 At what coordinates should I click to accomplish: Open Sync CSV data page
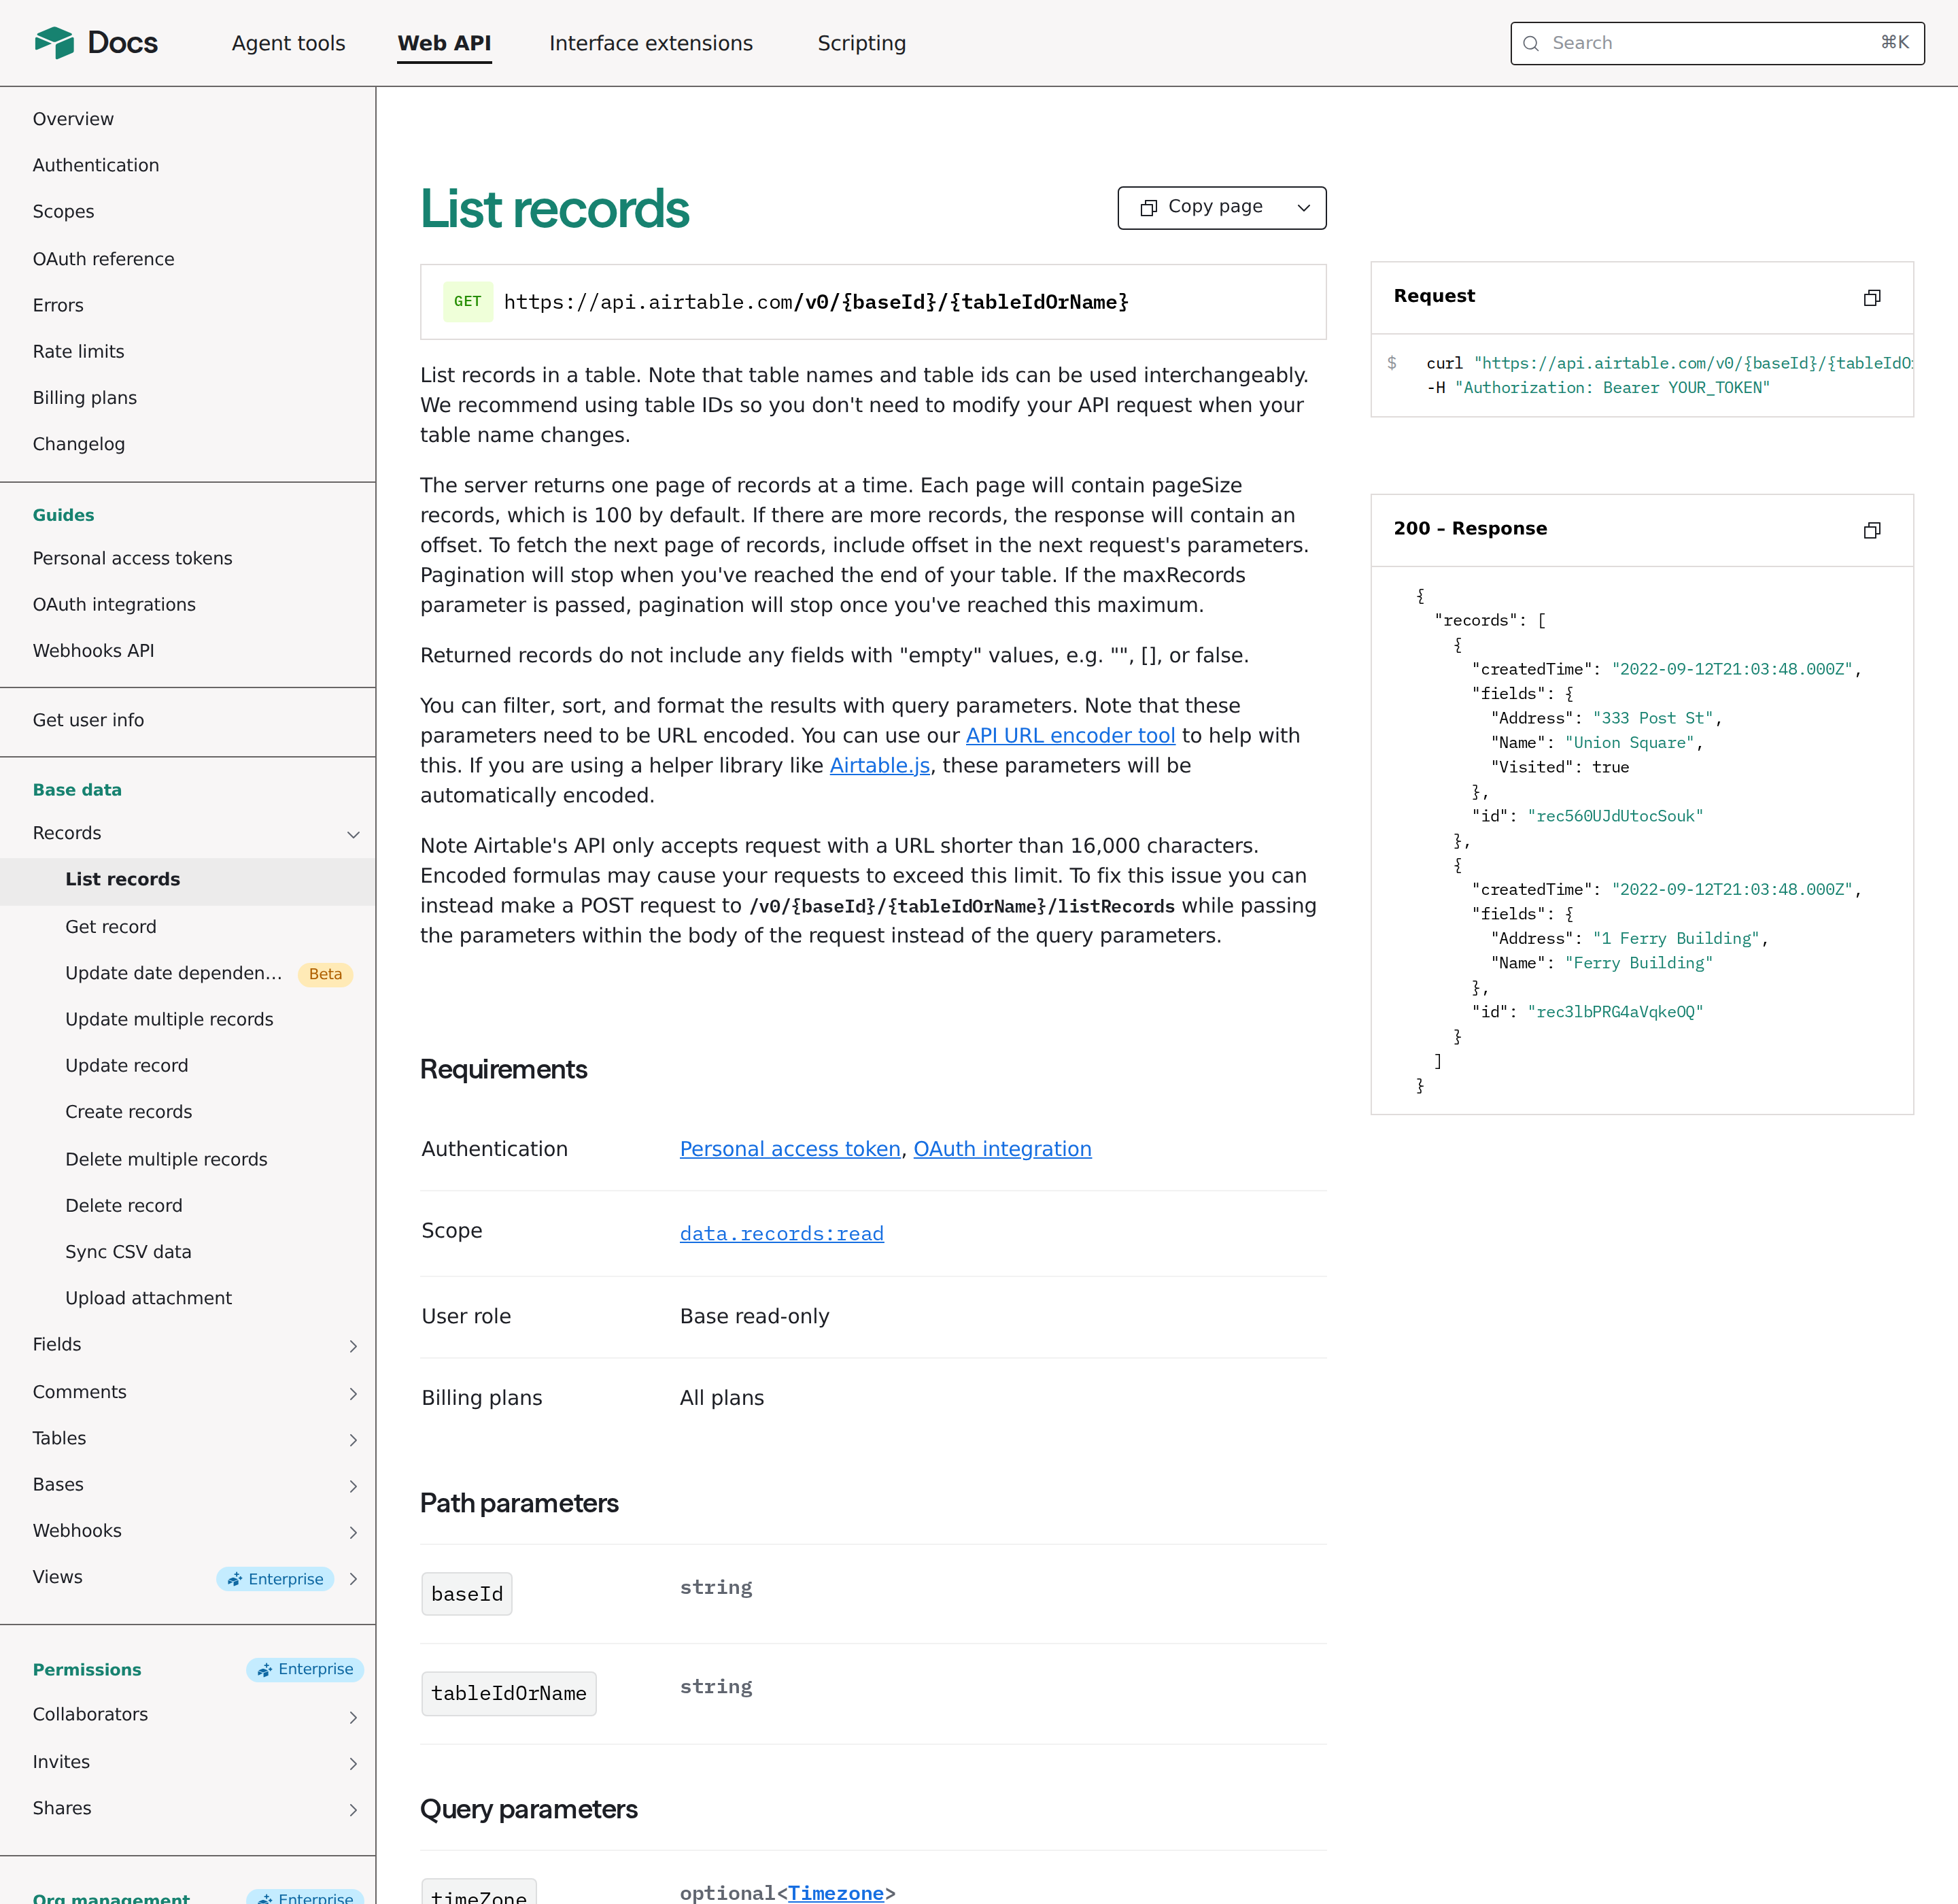128,1252
